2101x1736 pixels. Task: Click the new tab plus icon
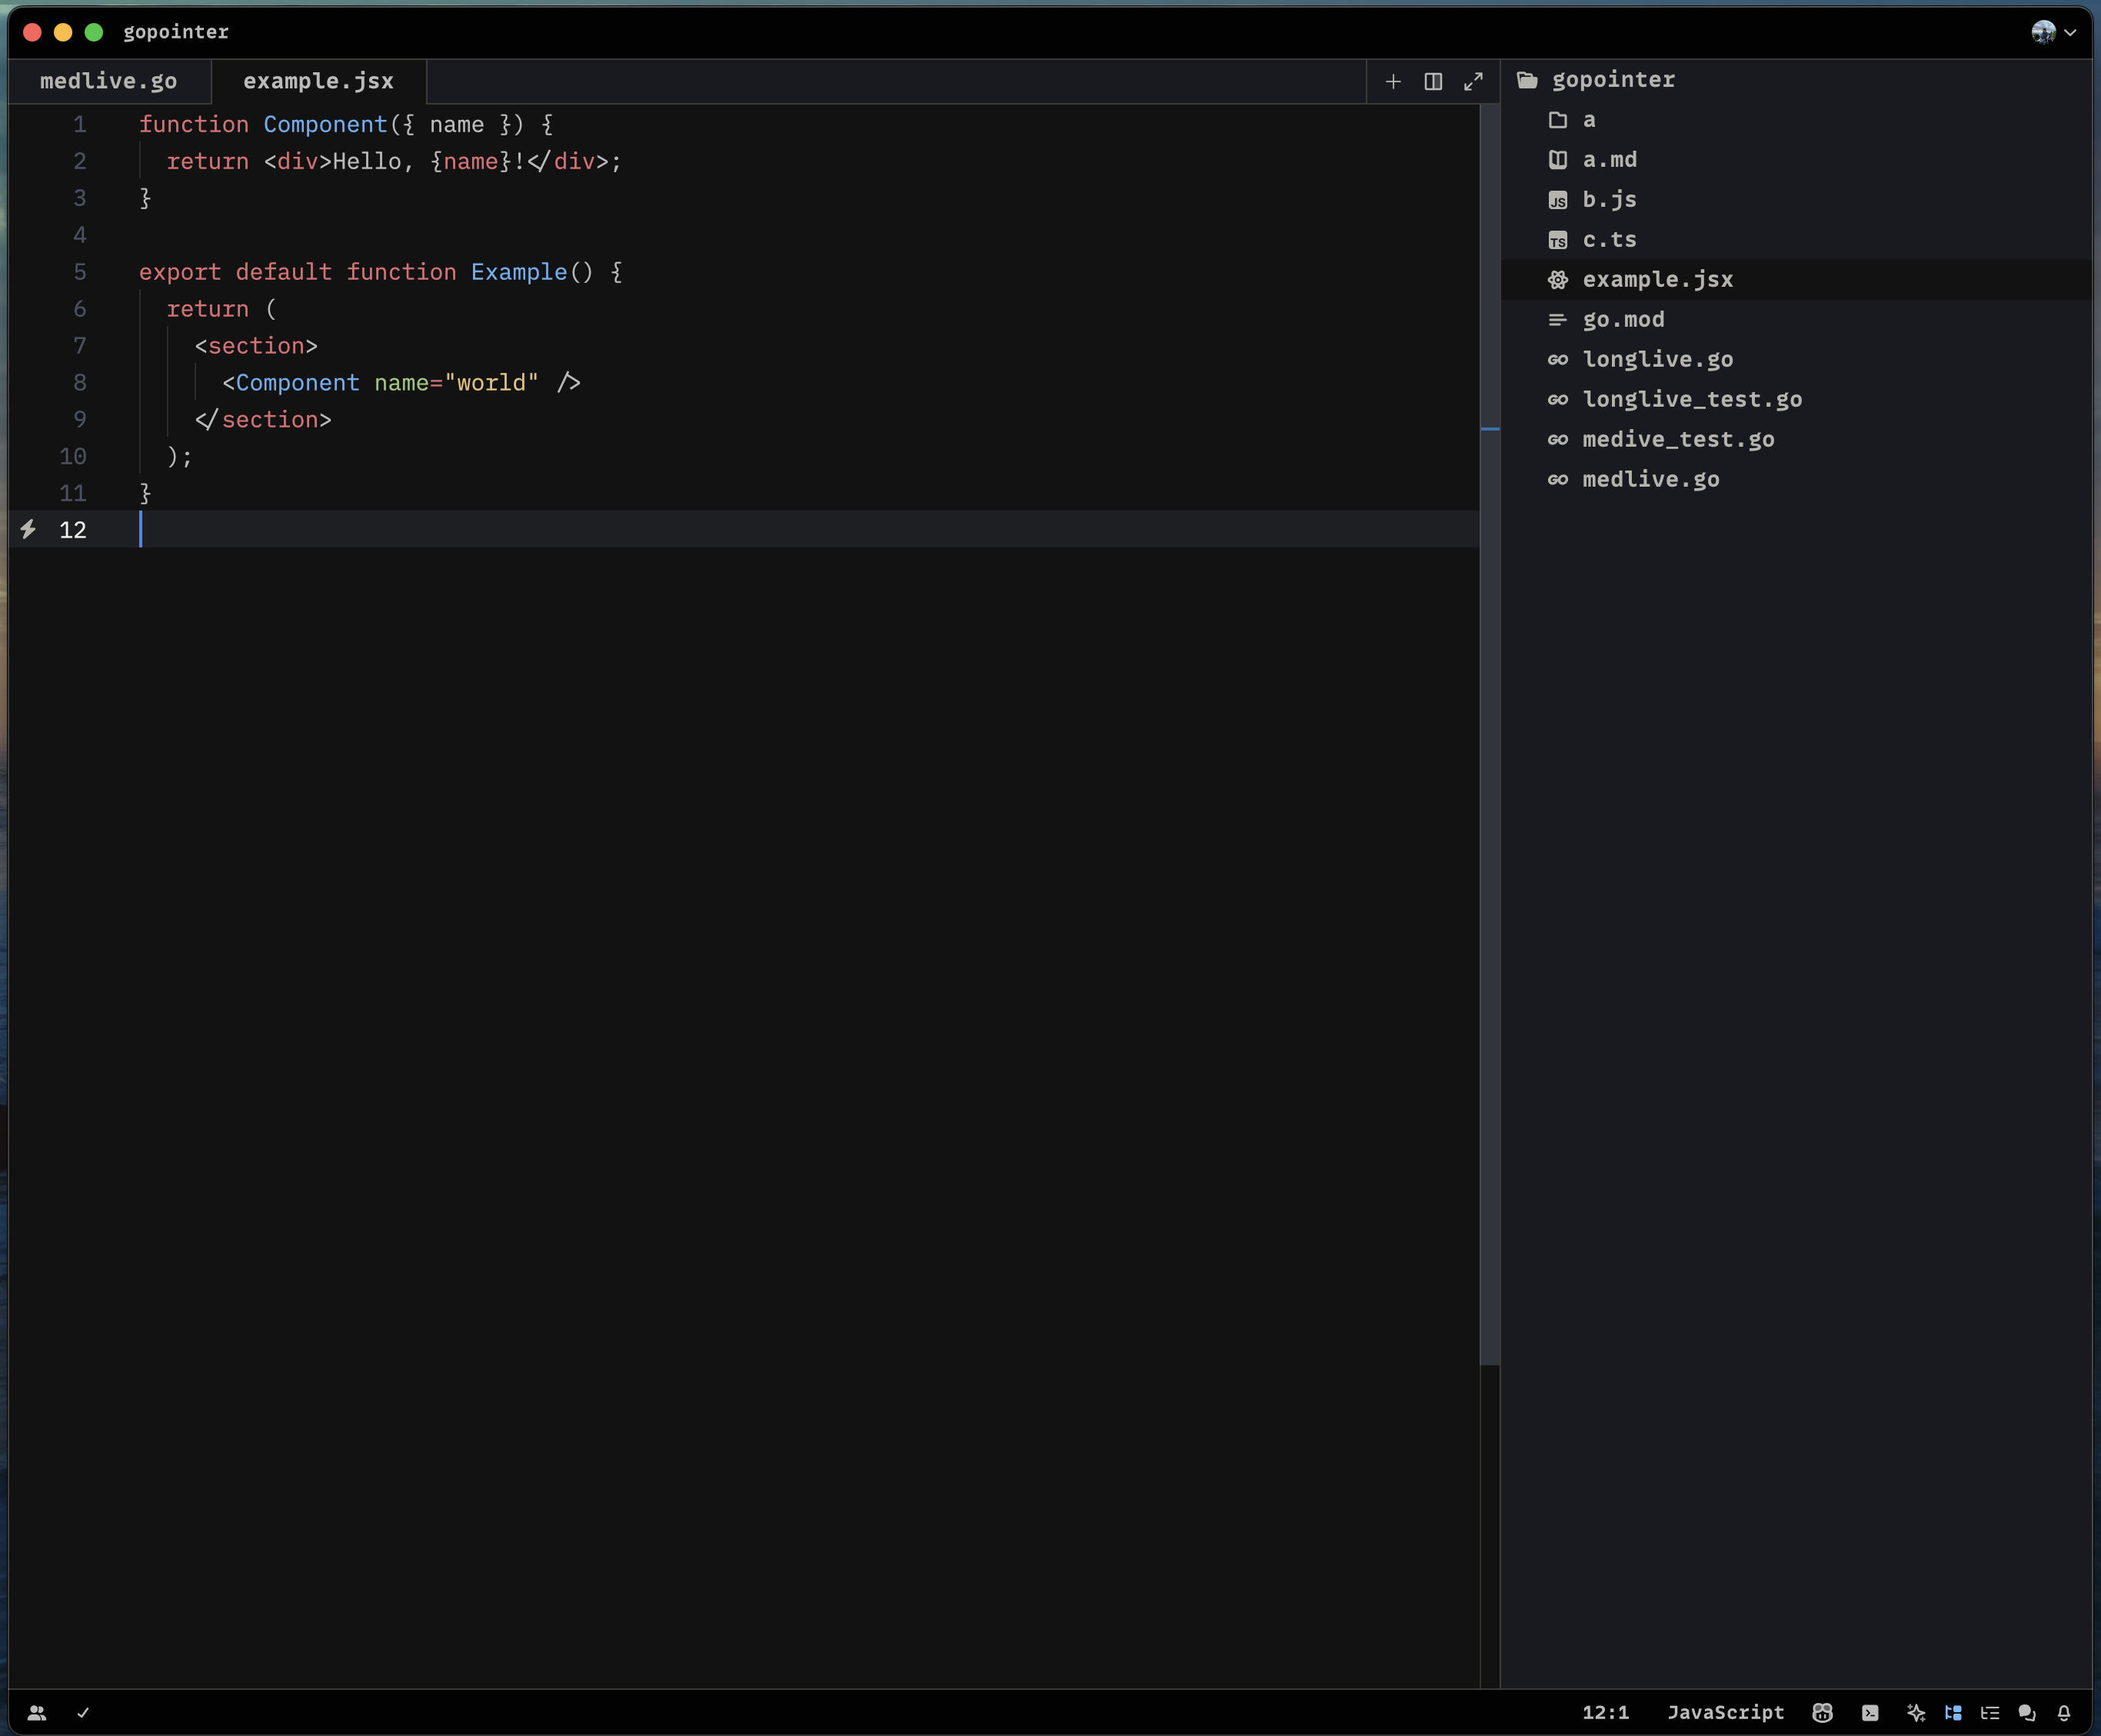pyautogui.click(x=1393, y=81)
